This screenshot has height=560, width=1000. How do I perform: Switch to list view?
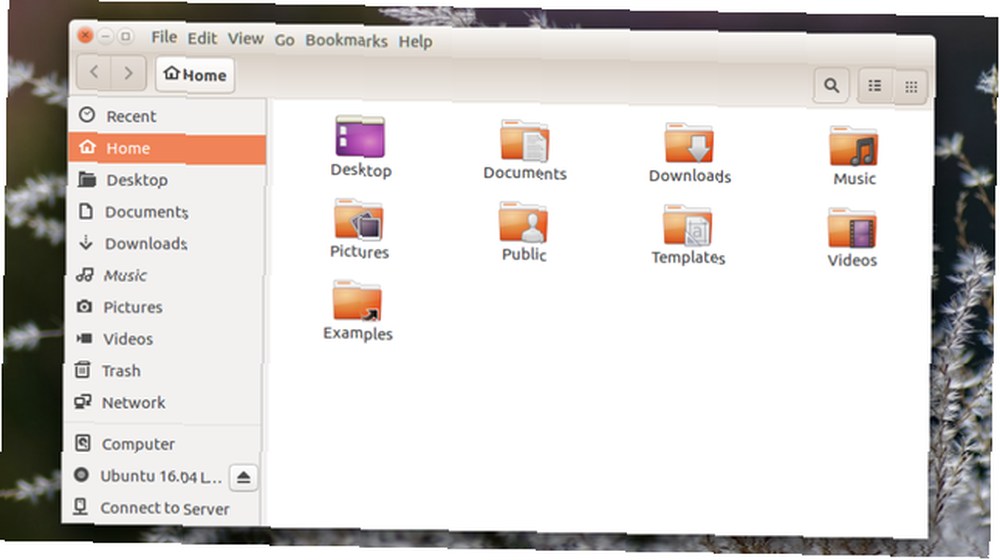click(874, 85)
